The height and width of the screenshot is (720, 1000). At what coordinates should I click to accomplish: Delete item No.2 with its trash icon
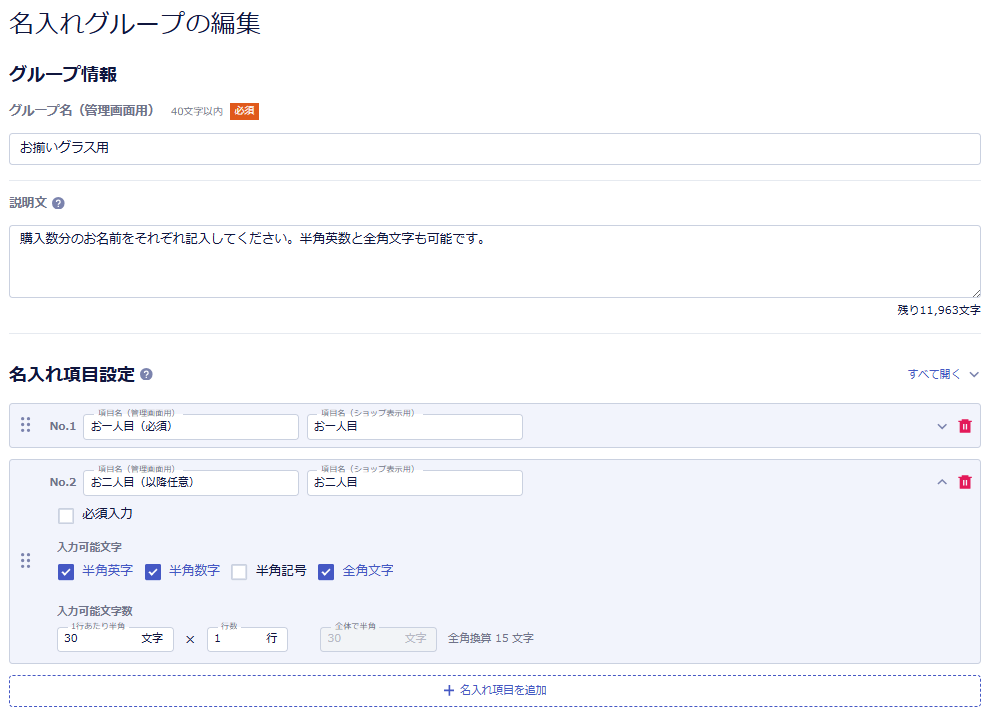pos(965,482)
